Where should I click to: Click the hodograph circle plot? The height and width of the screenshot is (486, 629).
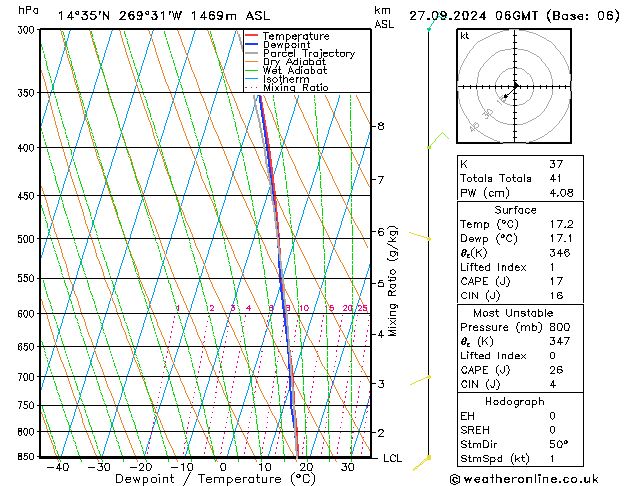point(514,88)
